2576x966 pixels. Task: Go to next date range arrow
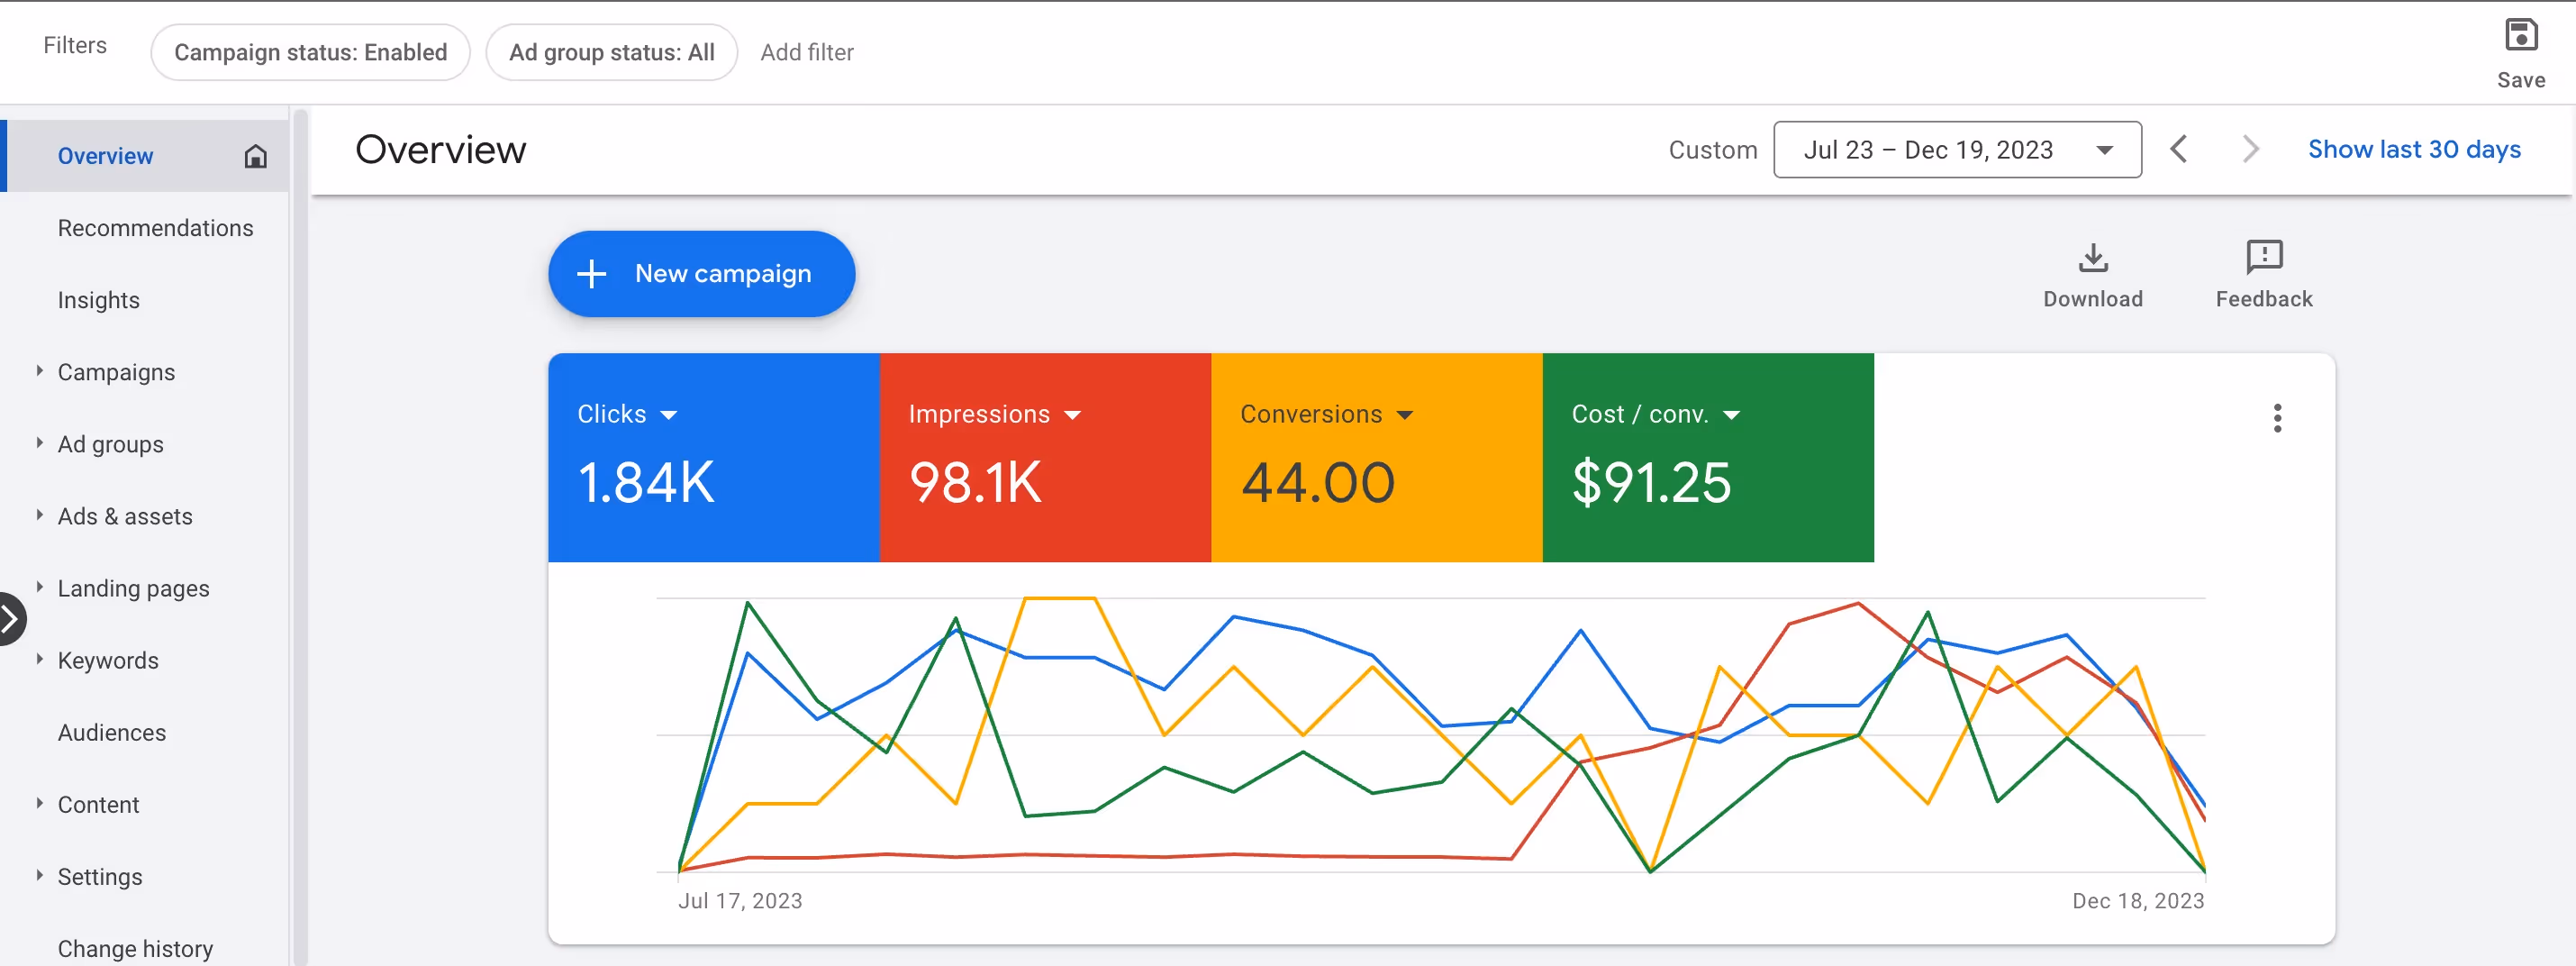(x=2250, y=149)
